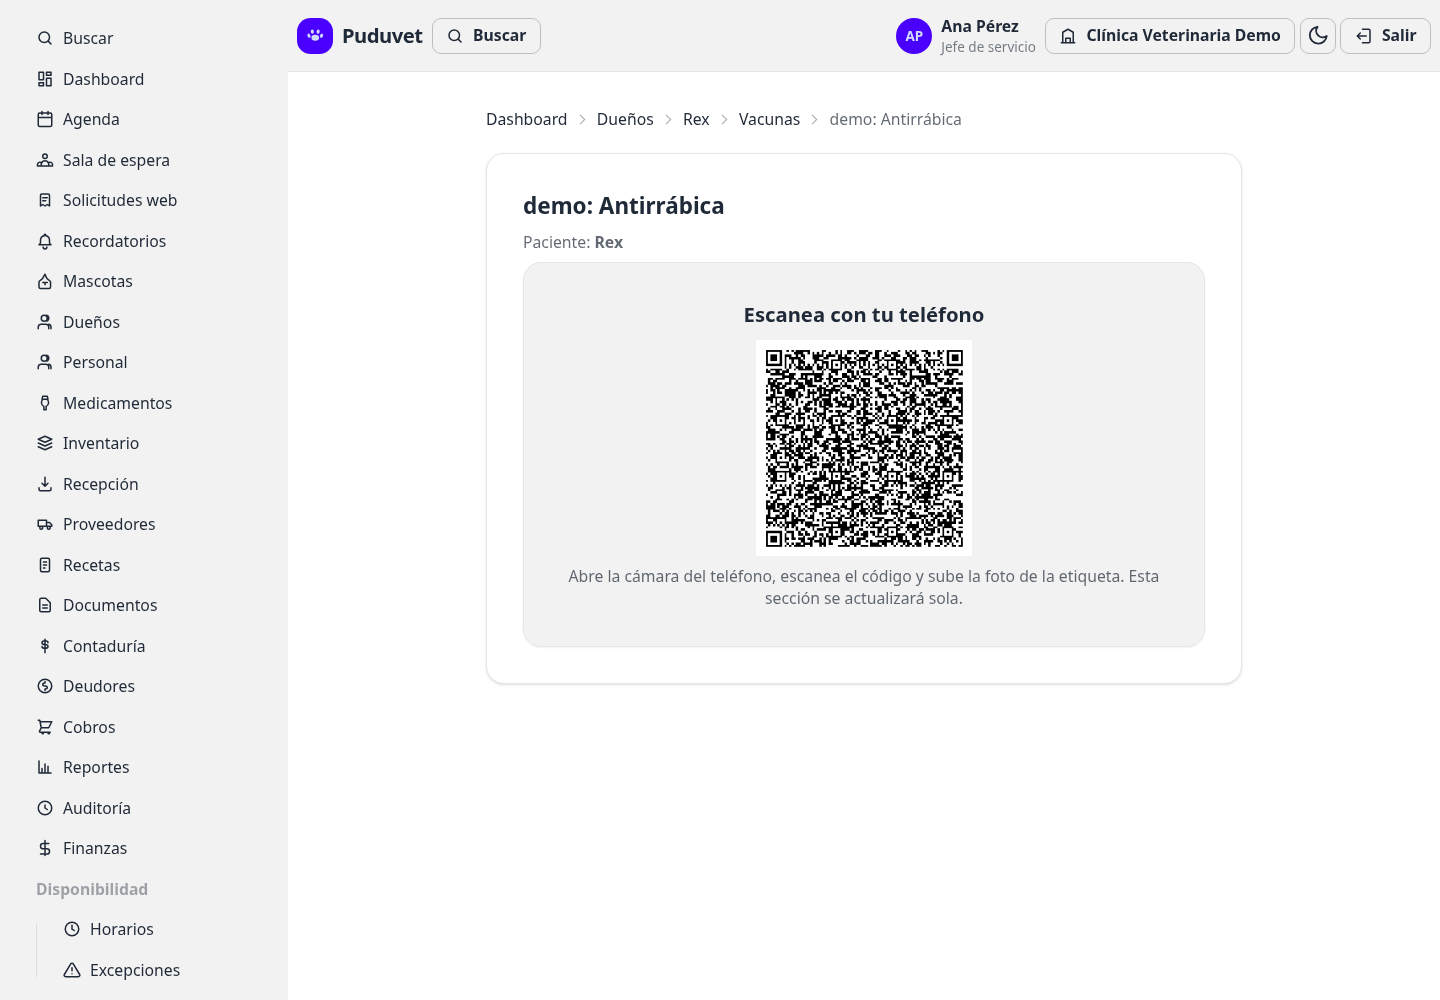
Task: Click the Vacunas breadcrumb link
Action: pos(769,119)
